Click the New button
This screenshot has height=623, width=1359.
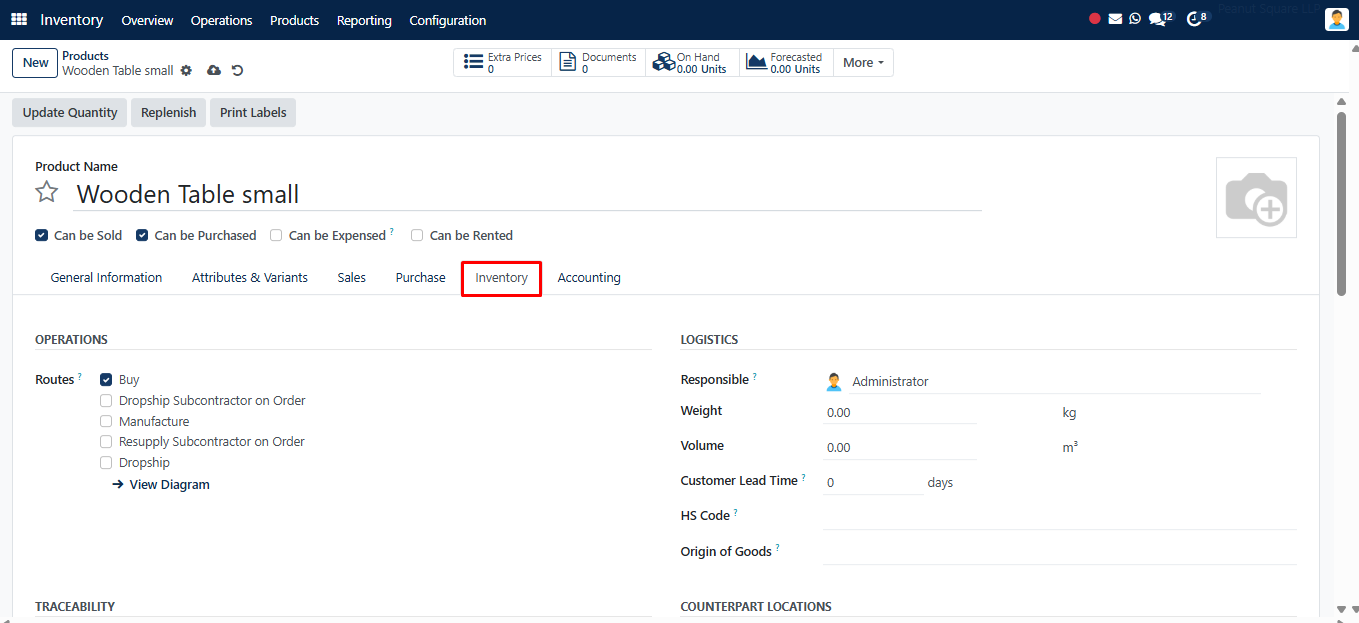[35, 63]
